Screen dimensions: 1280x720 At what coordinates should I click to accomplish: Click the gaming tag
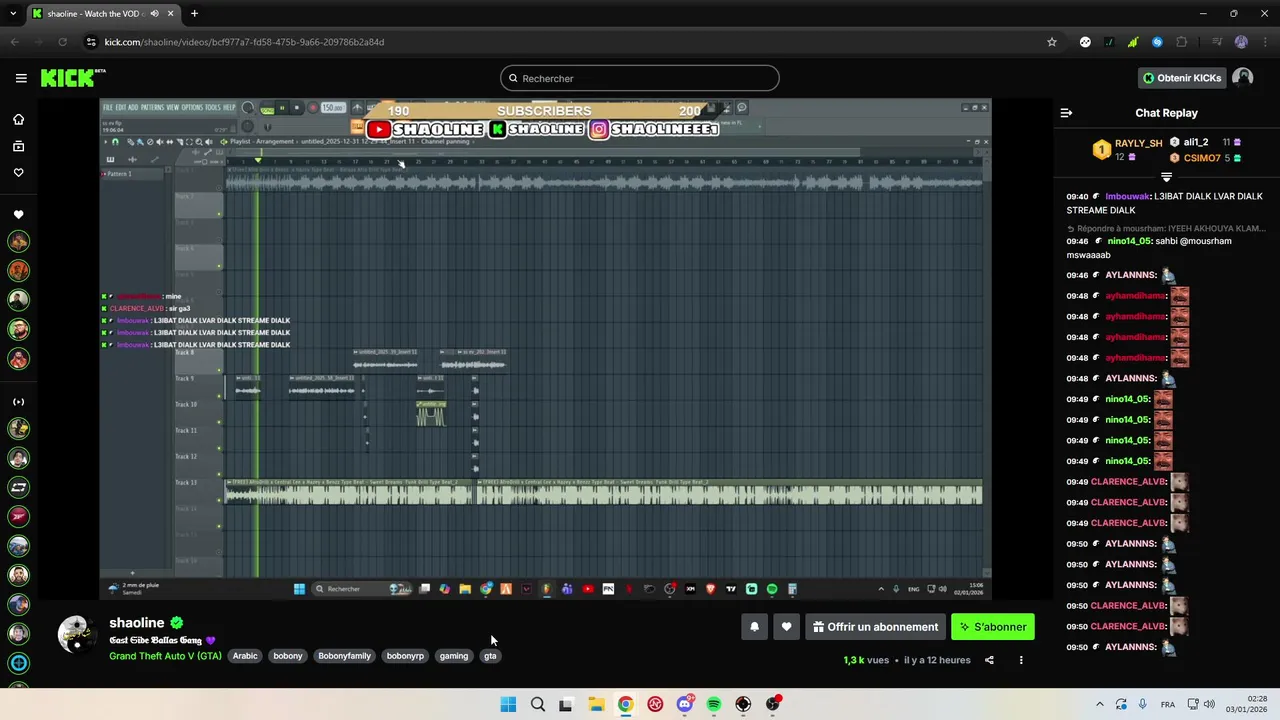coord(454,656)
